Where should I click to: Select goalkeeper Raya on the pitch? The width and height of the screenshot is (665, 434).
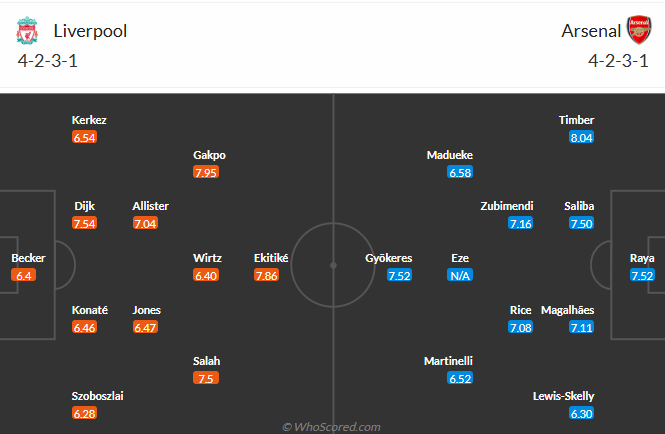click(x=642, y=258)
